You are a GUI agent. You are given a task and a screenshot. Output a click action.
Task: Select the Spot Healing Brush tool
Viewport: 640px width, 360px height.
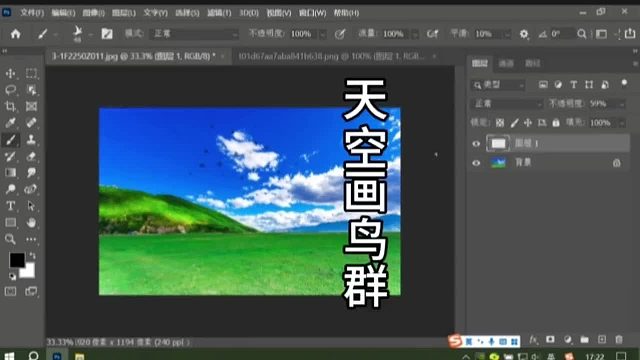pyautogui.click(x=31, y=123)
